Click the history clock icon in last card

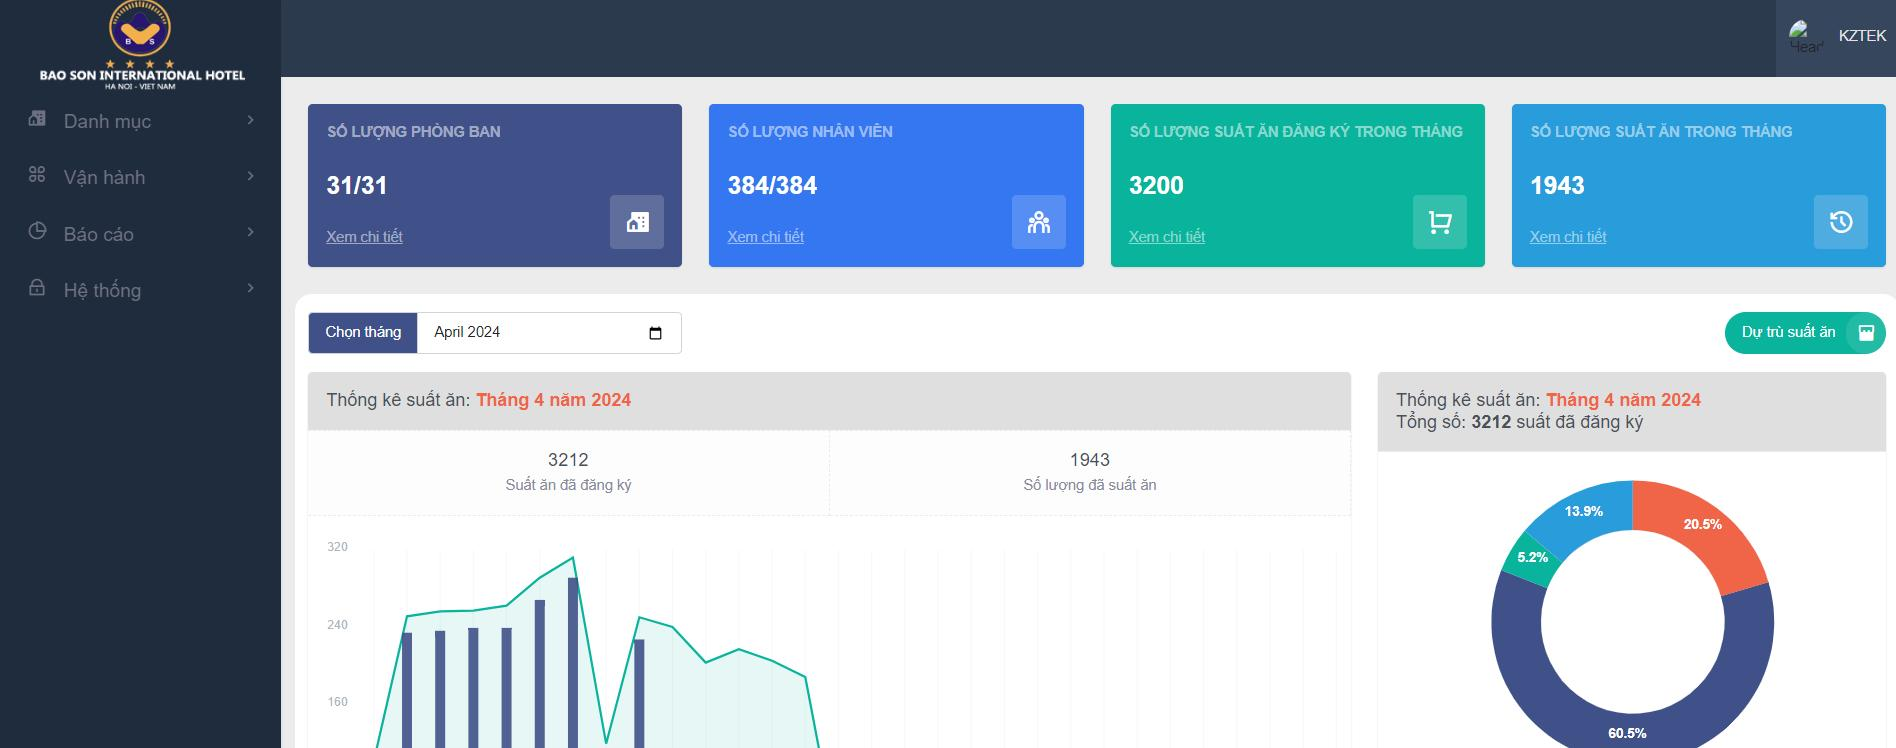point(1840,222)
